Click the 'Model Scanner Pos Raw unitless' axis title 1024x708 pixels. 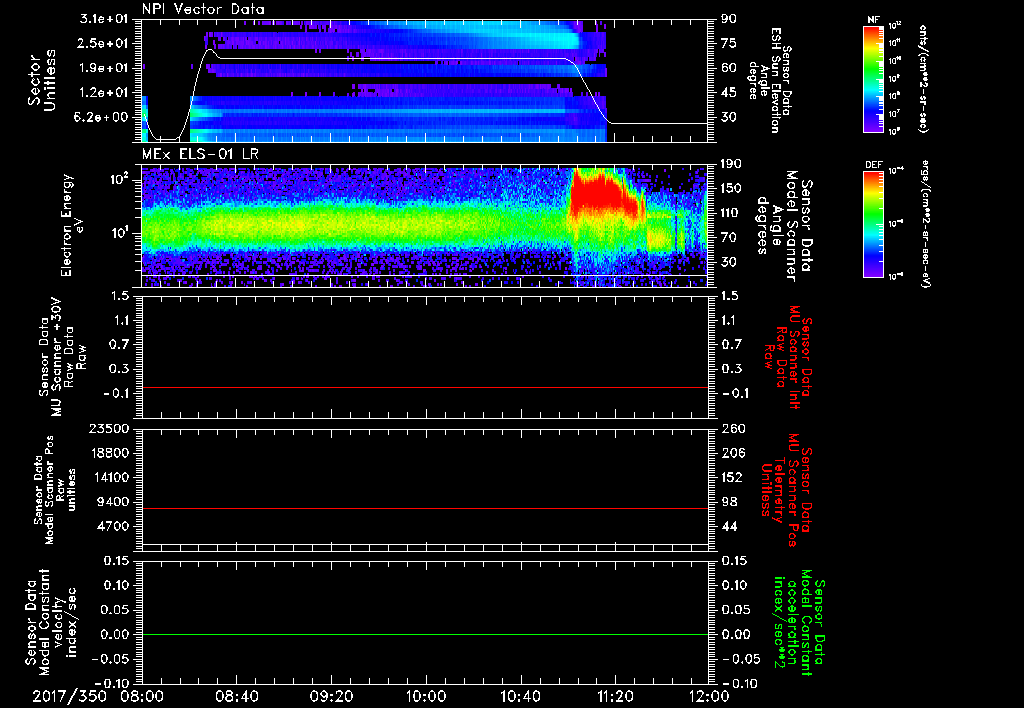point(55,490)
